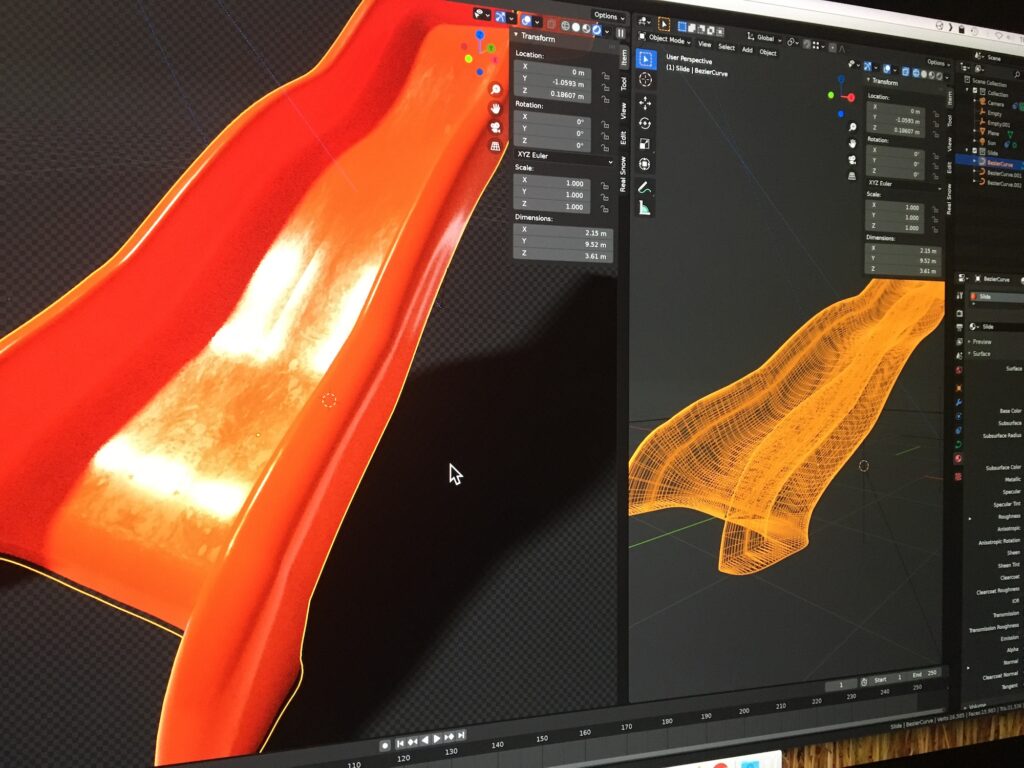Open the Object Data curve properties tab
Image resolution: width=1024 pixels, height=768 pixels.
pyautogui.click(x=958, y=444)
